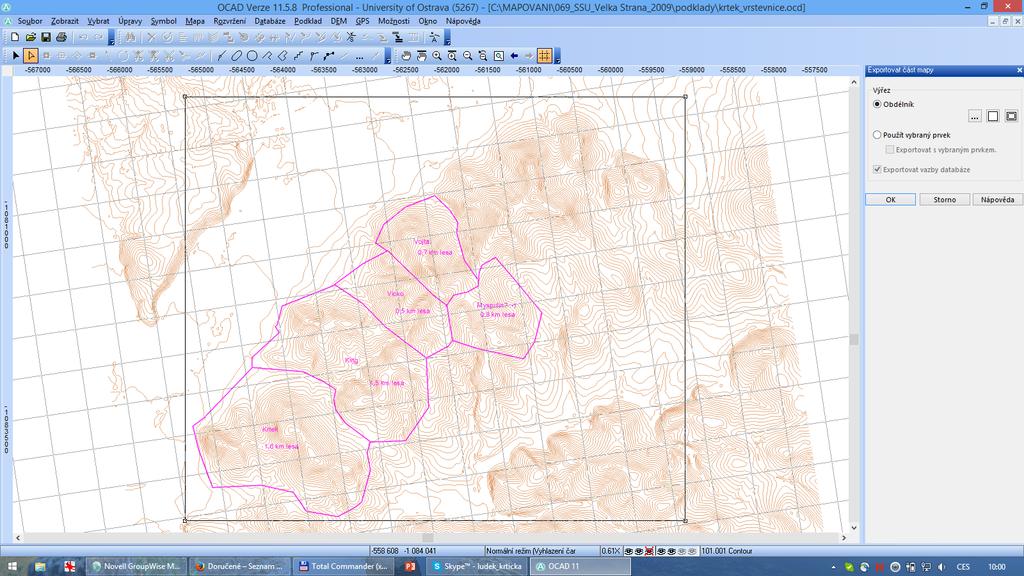The width and height of the screenshot is (1024, 576).
Task: Go to previous view blue arrow
Action: pyautogui.click(x=514, y=56)
